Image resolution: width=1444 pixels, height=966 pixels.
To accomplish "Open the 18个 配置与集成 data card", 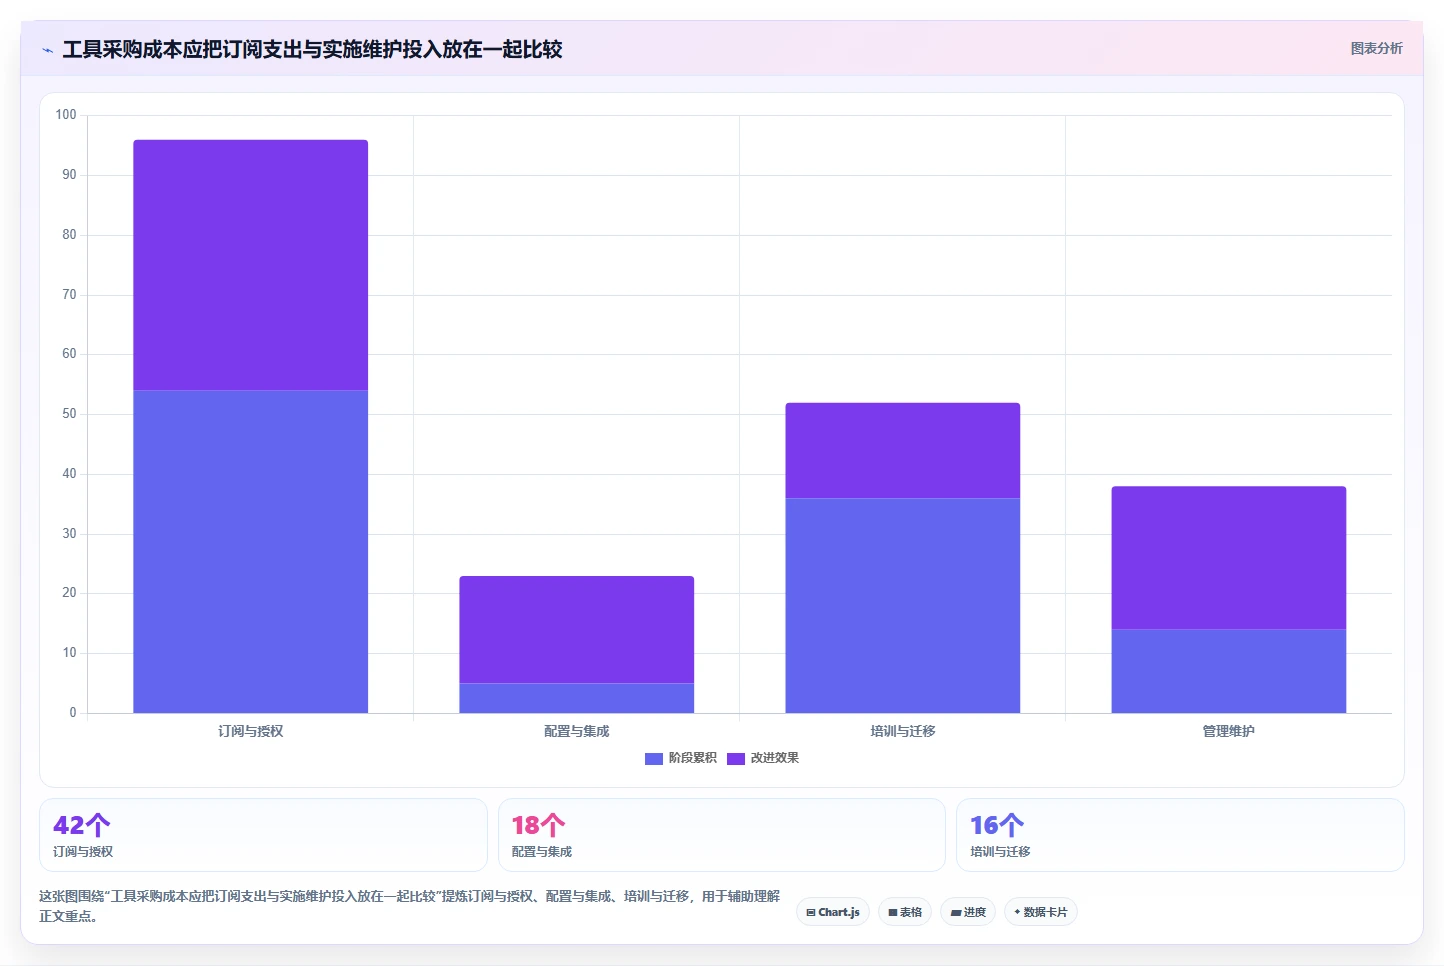I will coord(721,835).
